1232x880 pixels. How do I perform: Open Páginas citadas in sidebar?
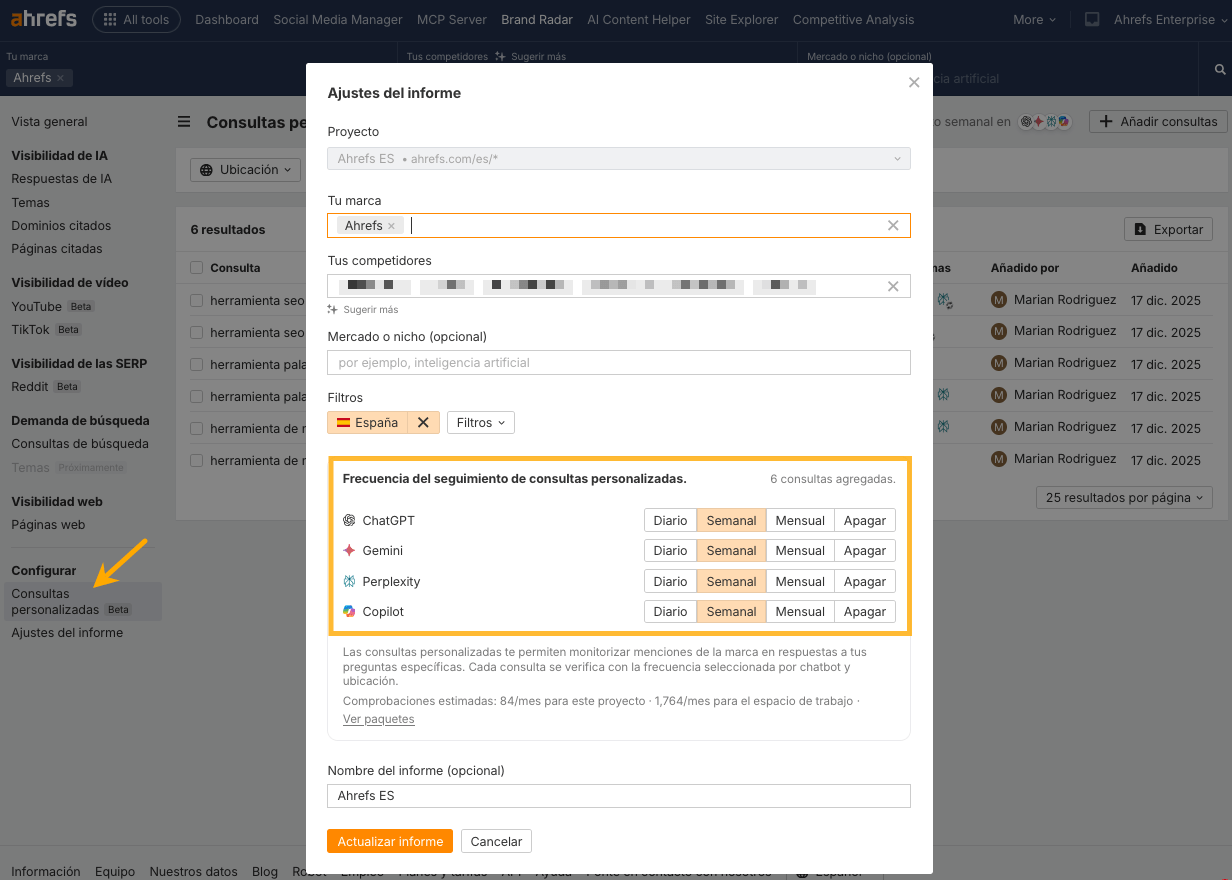[57, 249]
